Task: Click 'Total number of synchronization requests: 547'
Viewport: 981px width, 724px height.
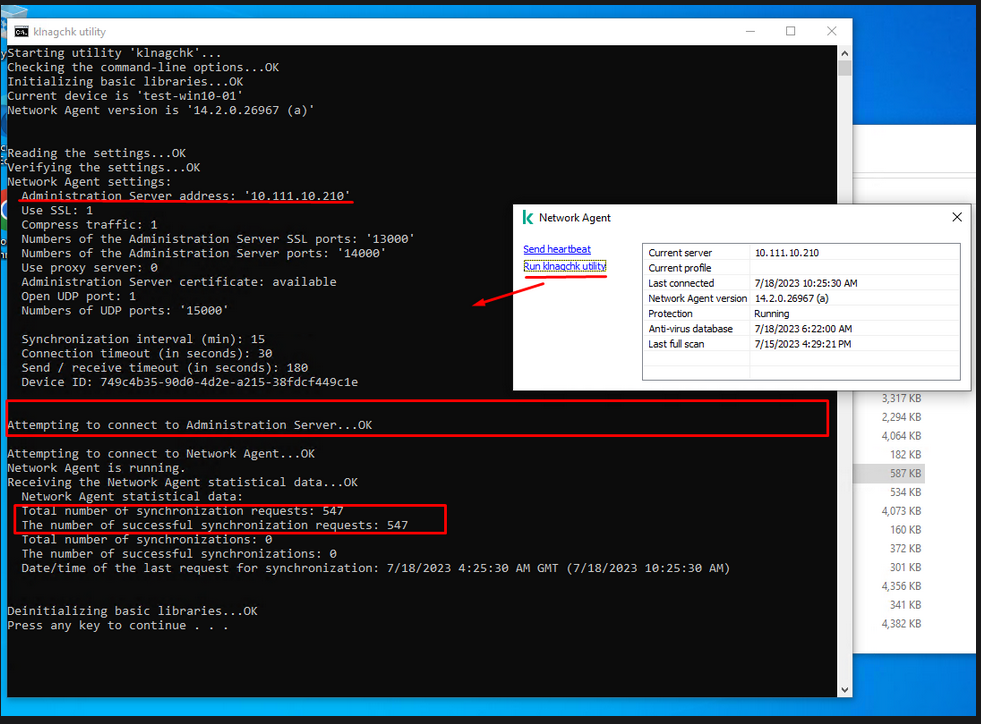Action: pos(182,511)
